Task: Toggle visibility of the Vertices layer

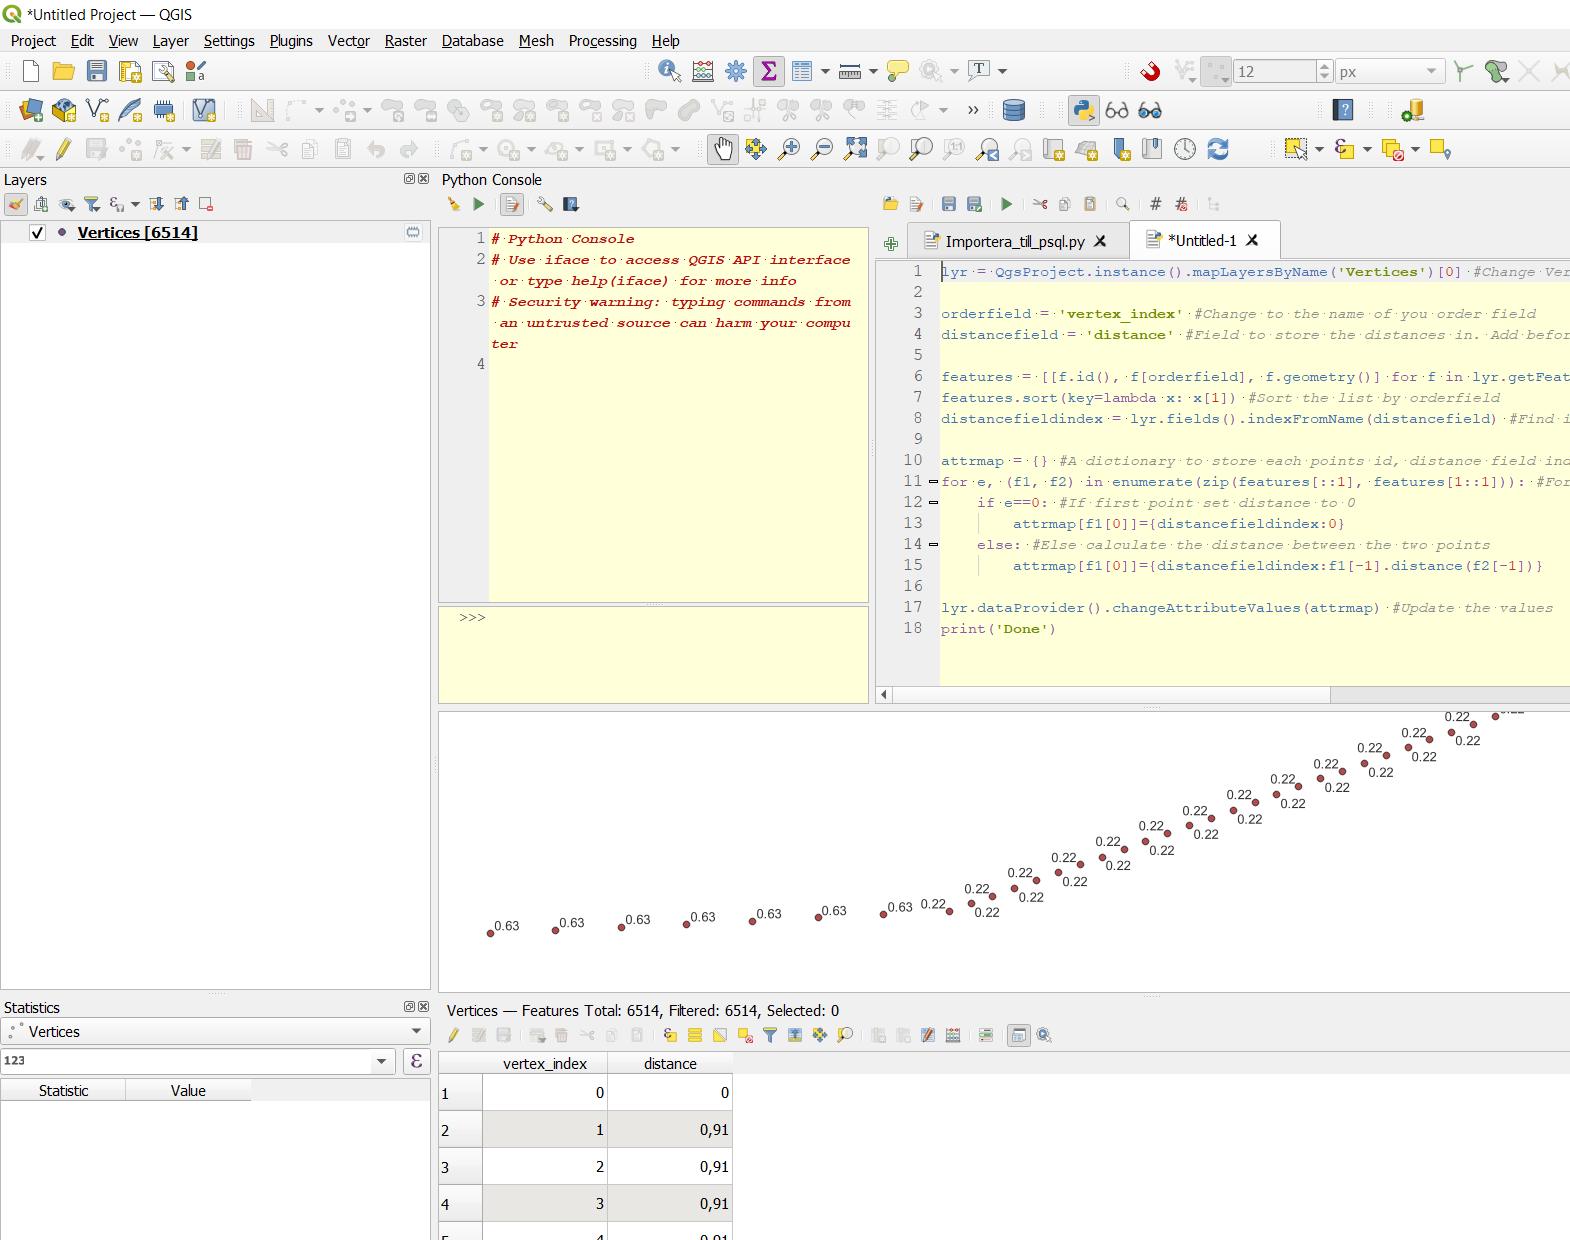Action: 38,233
